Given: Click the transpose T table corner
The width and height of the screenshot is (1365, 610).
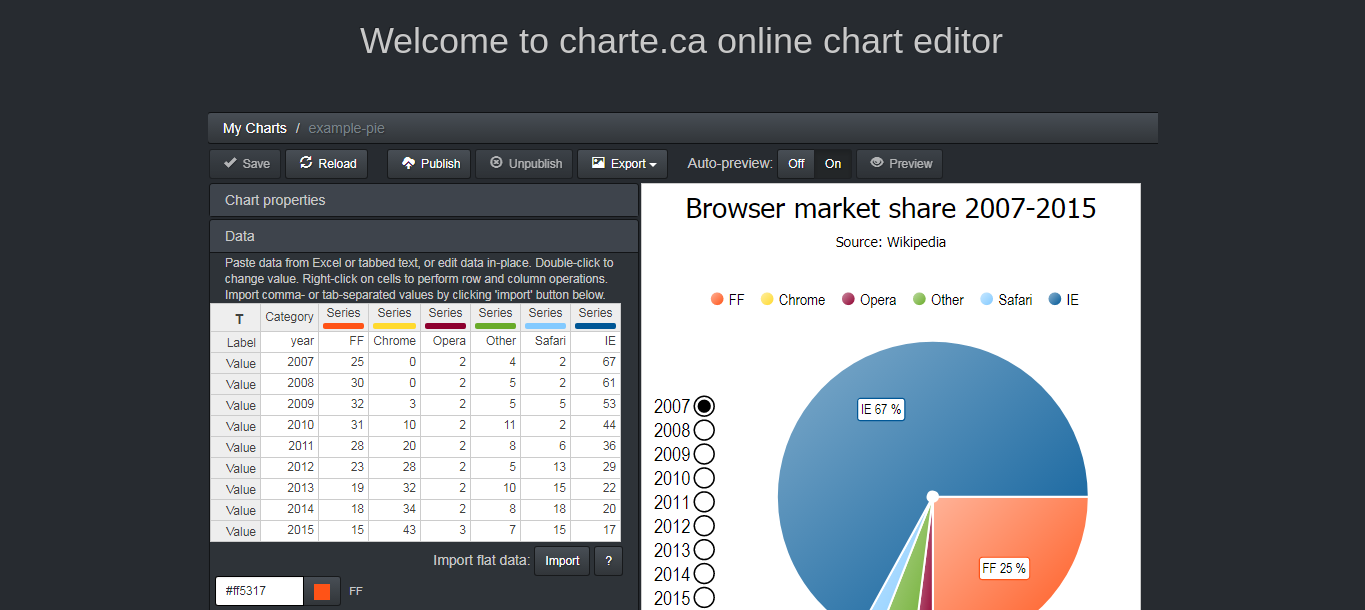Looking at the screenshot, I should pos(236,318).
